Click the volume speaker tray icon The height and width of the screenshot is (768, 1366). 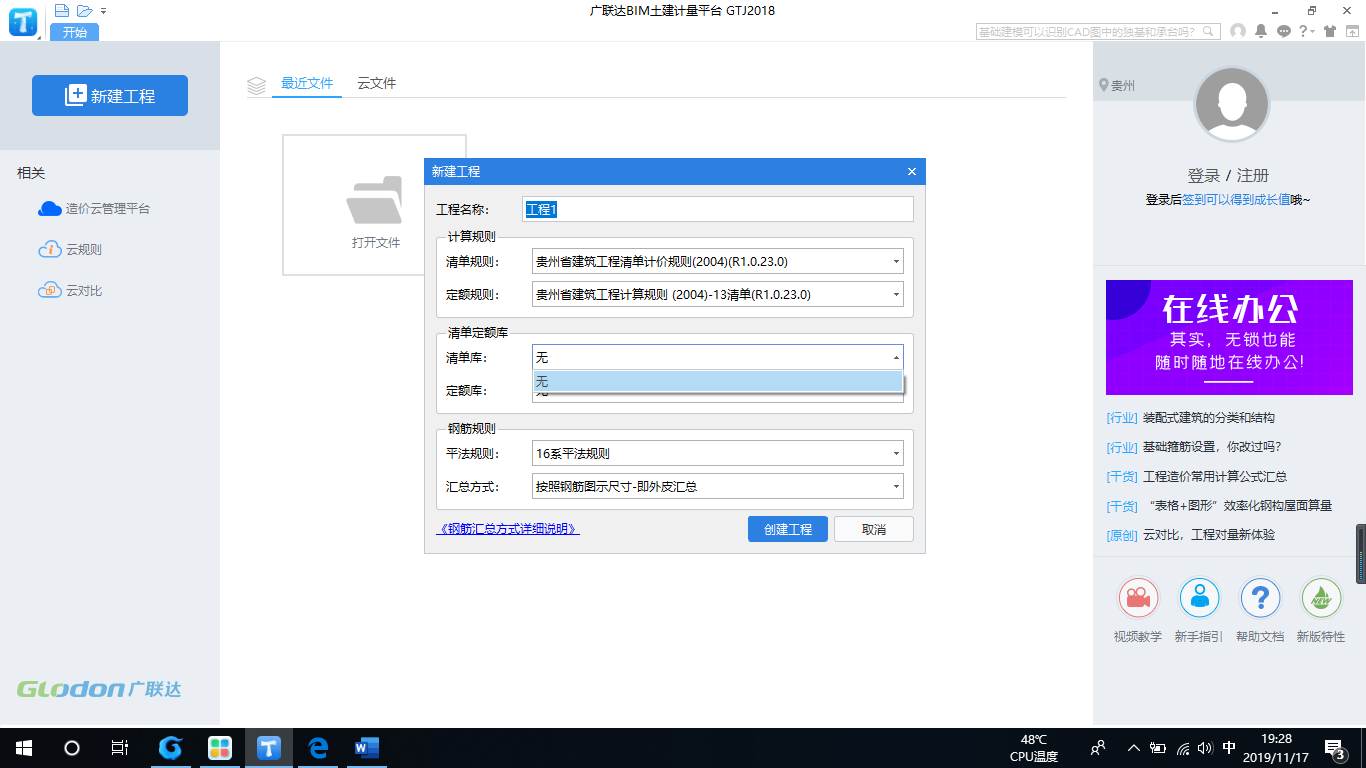(1205, 748)
